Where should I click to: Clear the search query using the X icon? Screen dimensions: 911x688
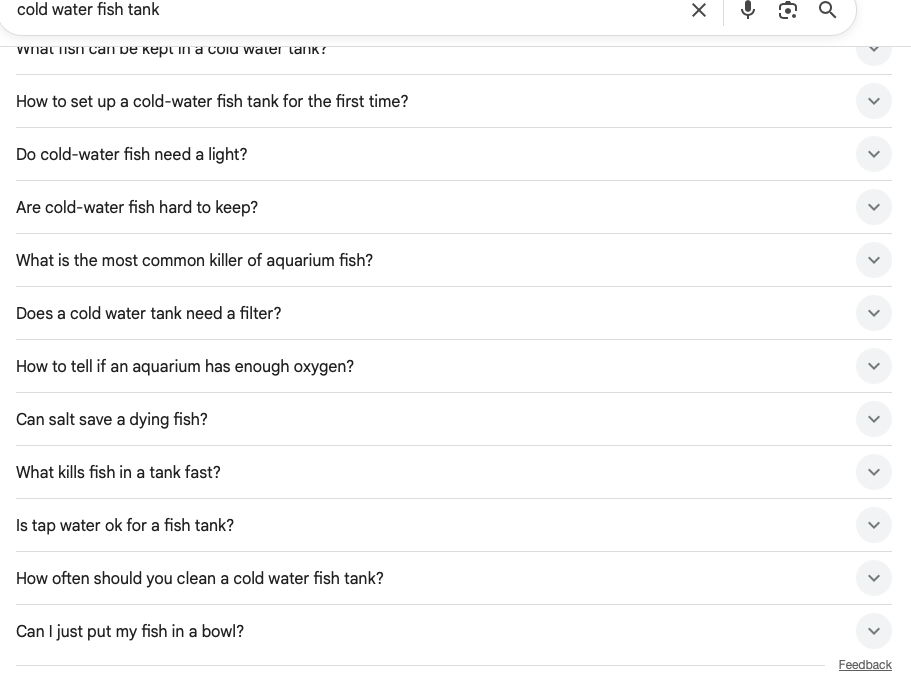[699, 10]
